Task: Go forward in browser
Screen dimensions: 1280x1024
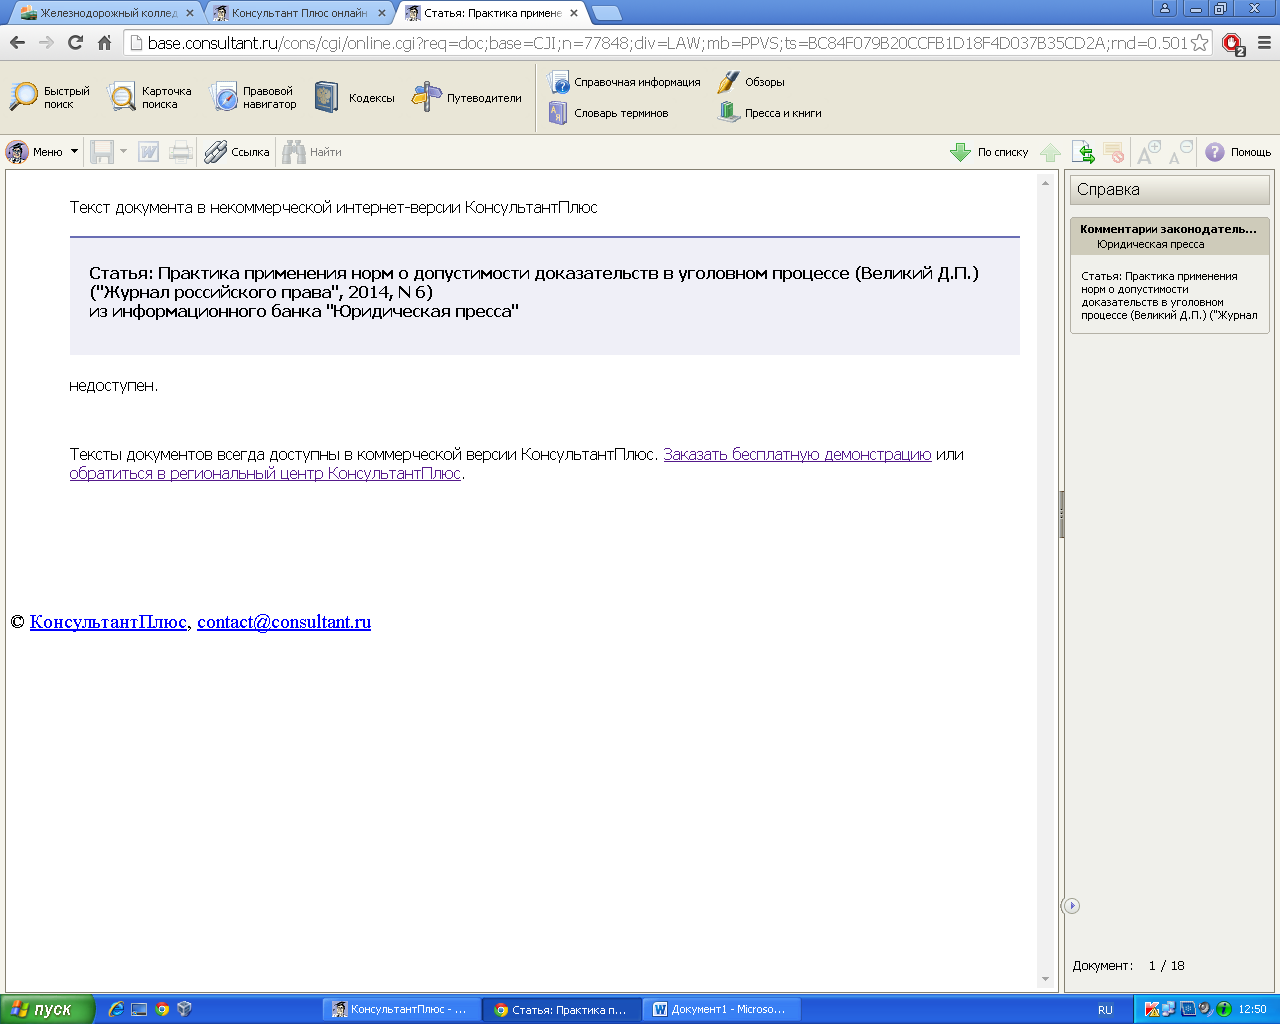Action: pyautogui.click(x=46, y=43)
